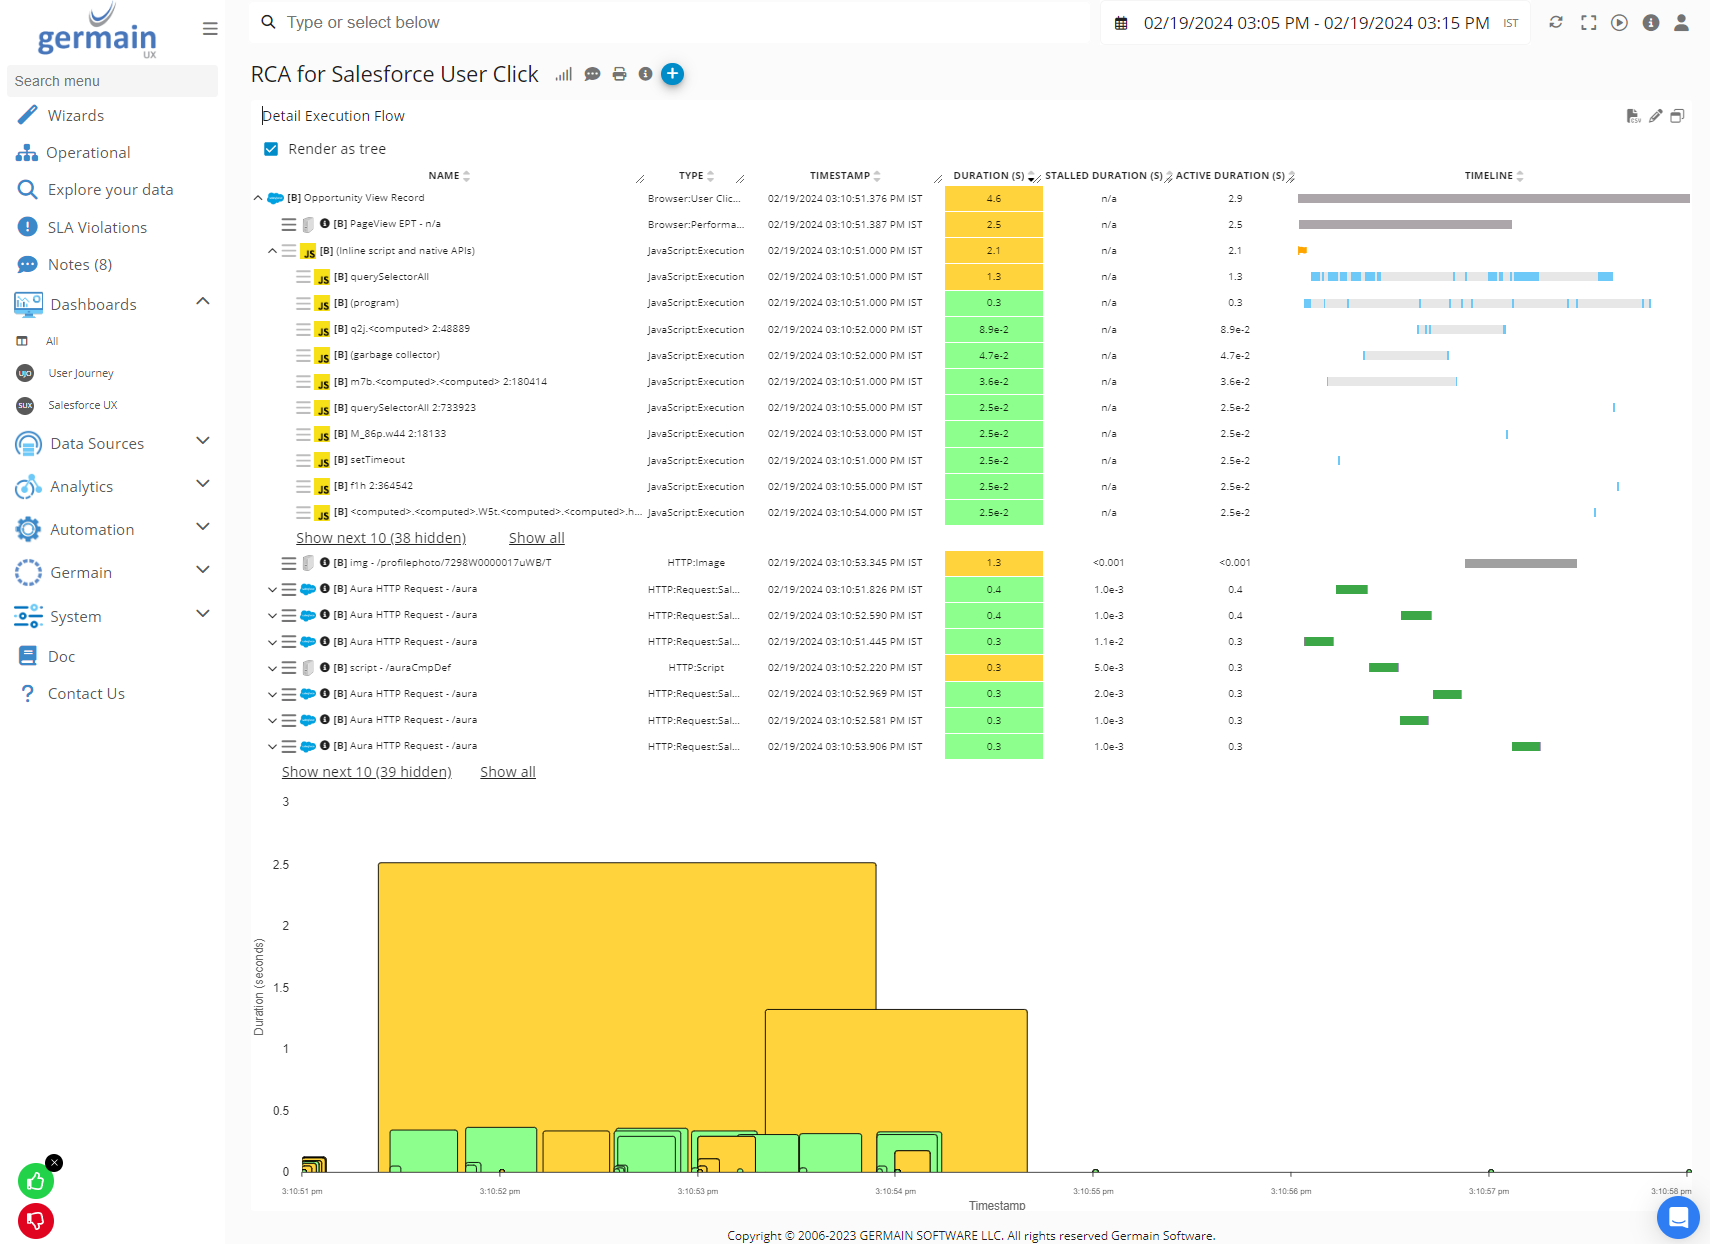
Task: Toggle the hamburger sidebar menu
Action: pos(210,29)
